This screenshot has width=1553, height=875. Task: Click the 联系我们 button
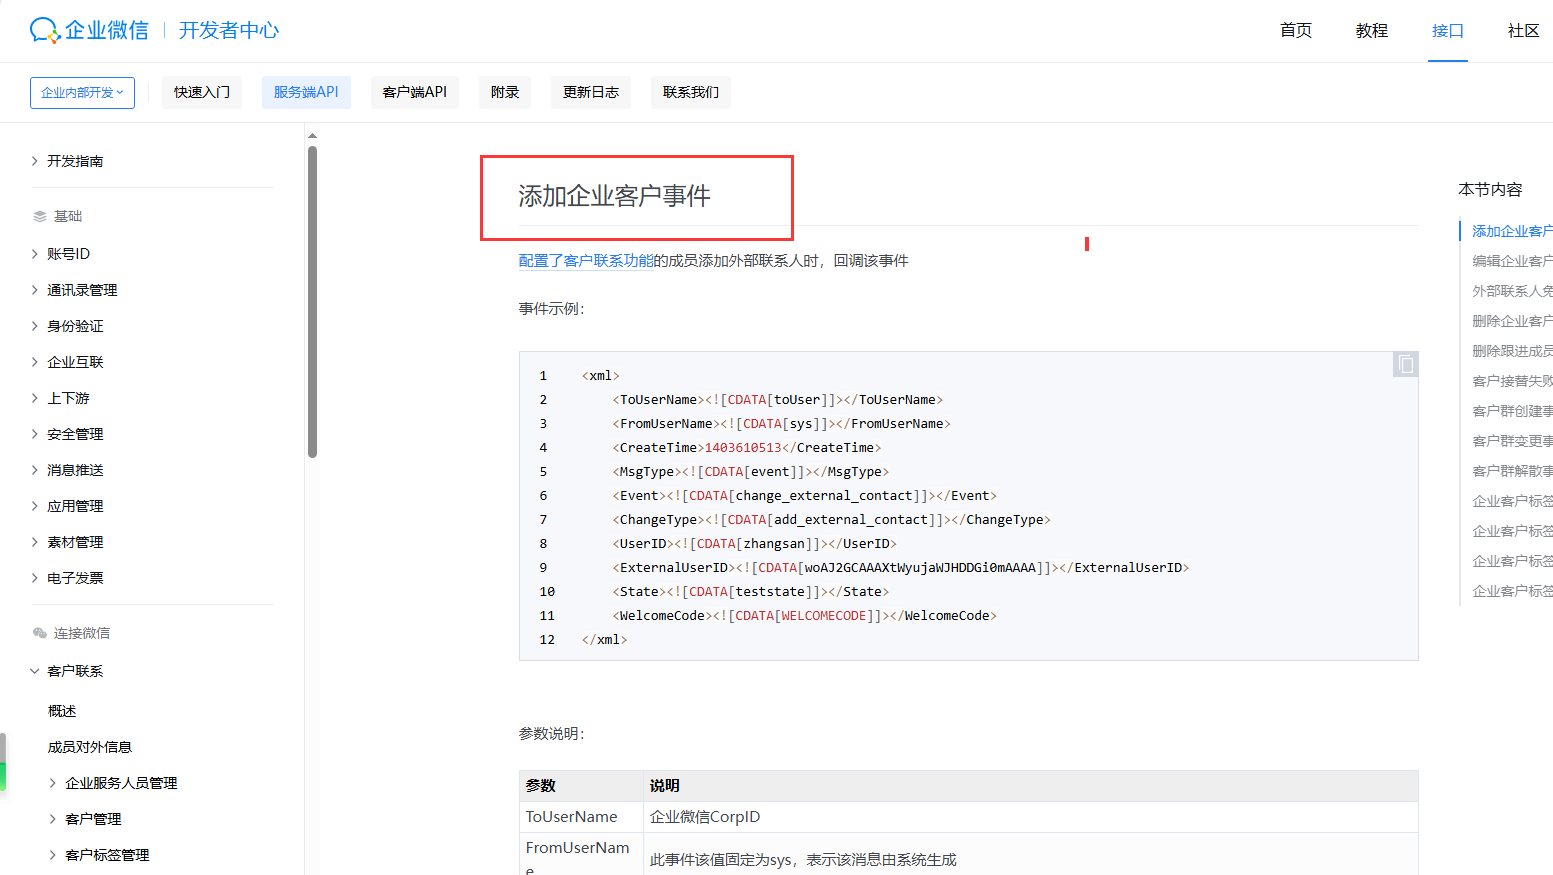(x=691, y=92)
